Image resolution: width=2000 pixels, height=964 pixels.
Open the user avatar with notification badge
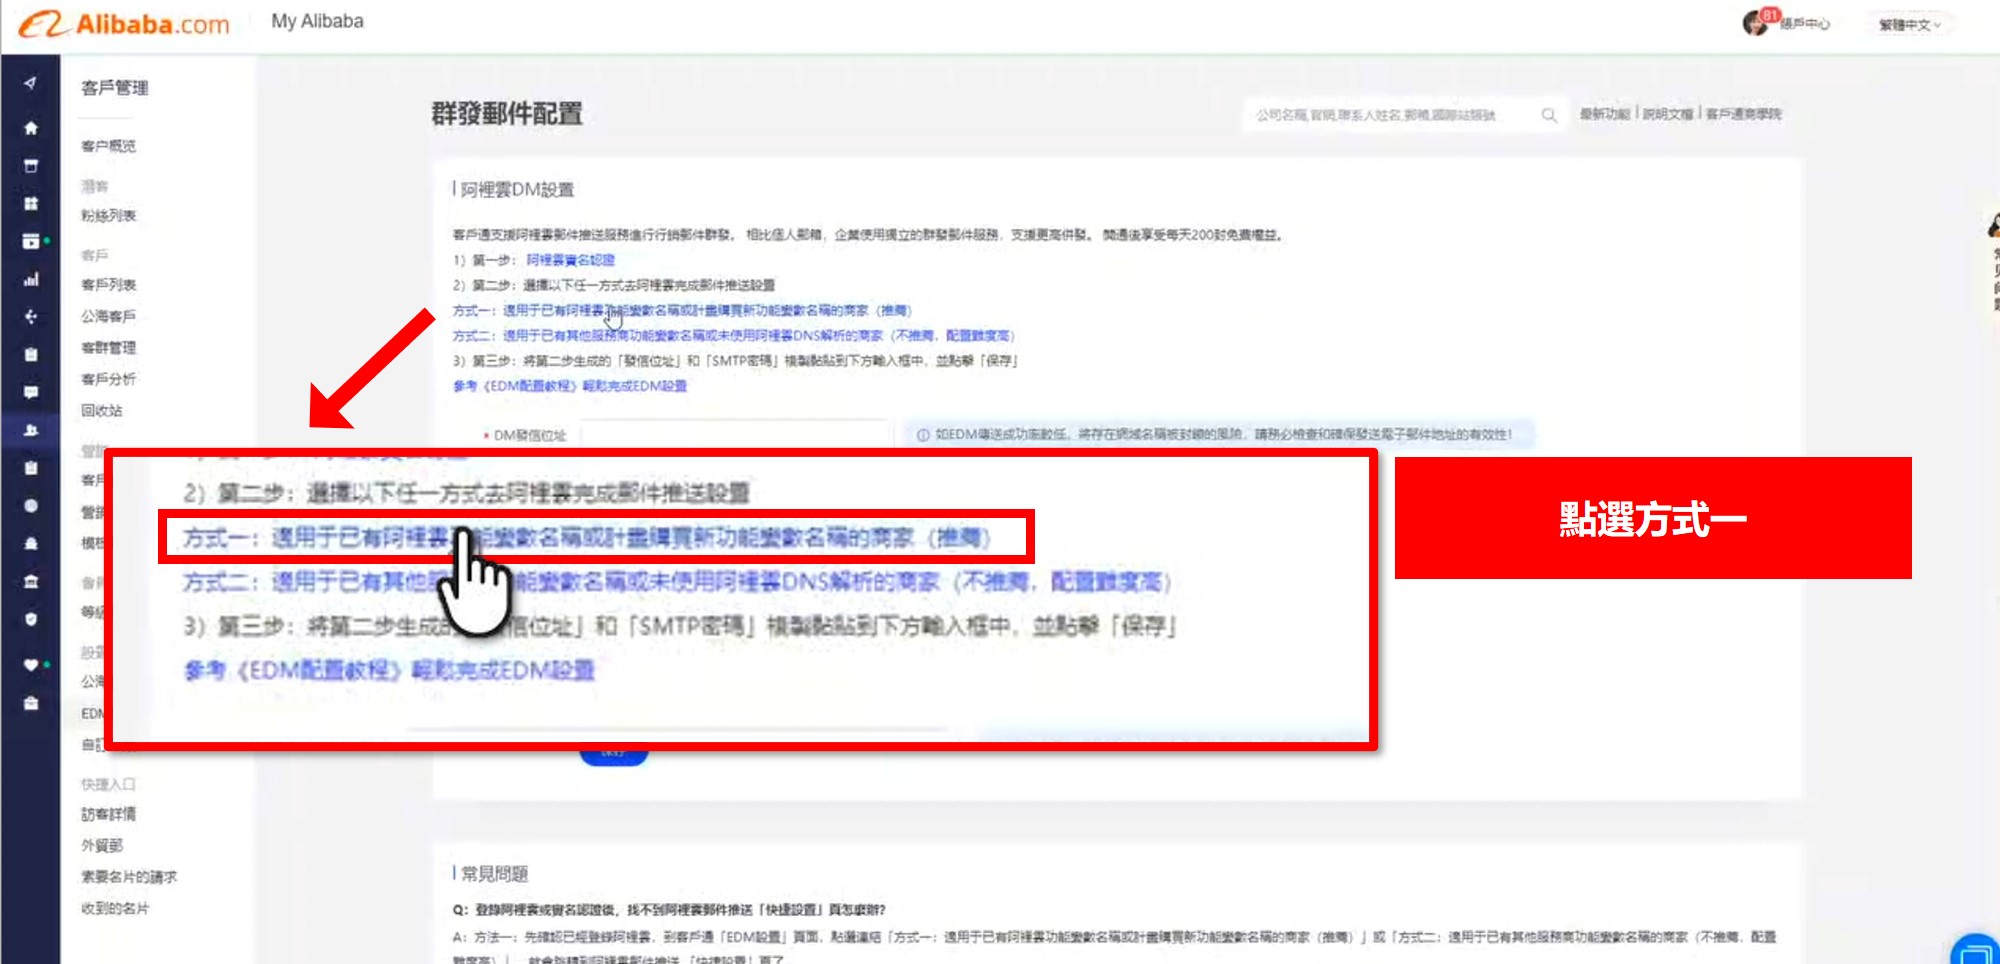tap(1756, 23)
